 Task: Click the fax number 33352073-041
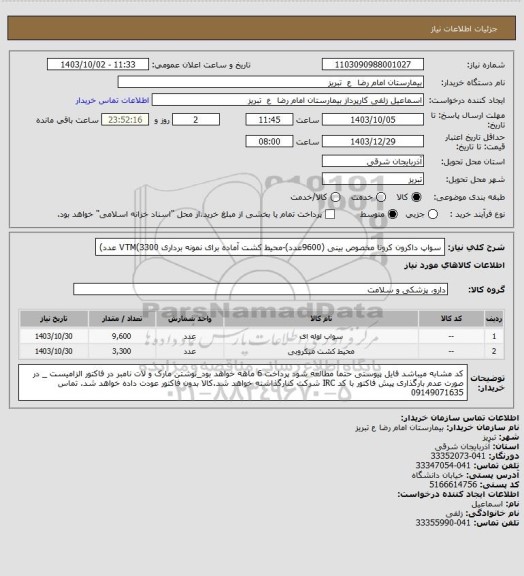(x=458, y=456)
